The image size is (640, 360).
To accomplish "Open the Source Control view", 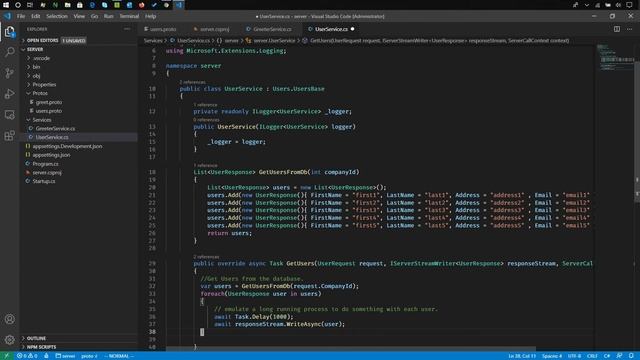I will coord(10,73).
